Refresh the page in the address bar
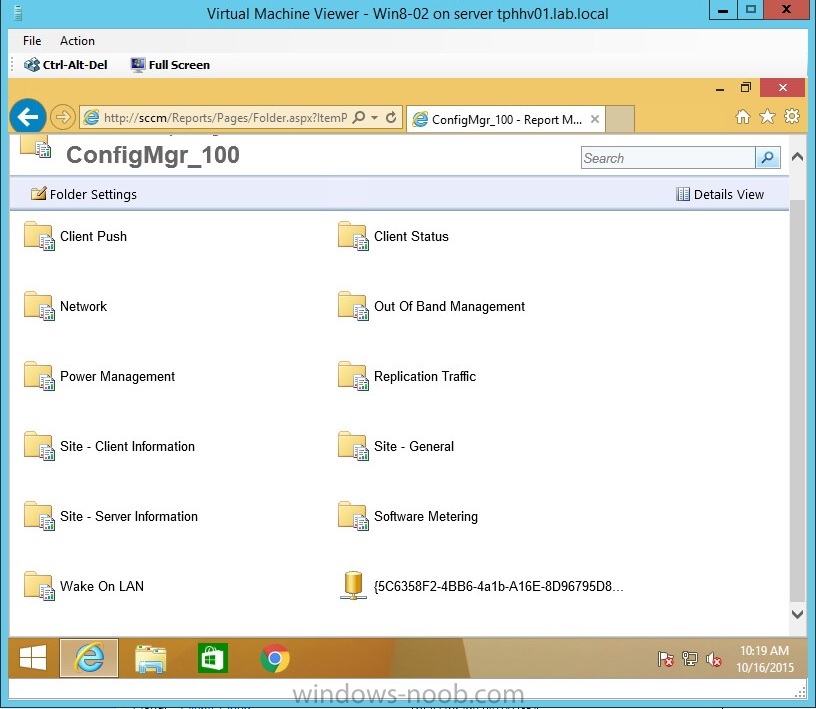Screen dimensions: 816x709 pyautogui.click(x=391, y=118)
